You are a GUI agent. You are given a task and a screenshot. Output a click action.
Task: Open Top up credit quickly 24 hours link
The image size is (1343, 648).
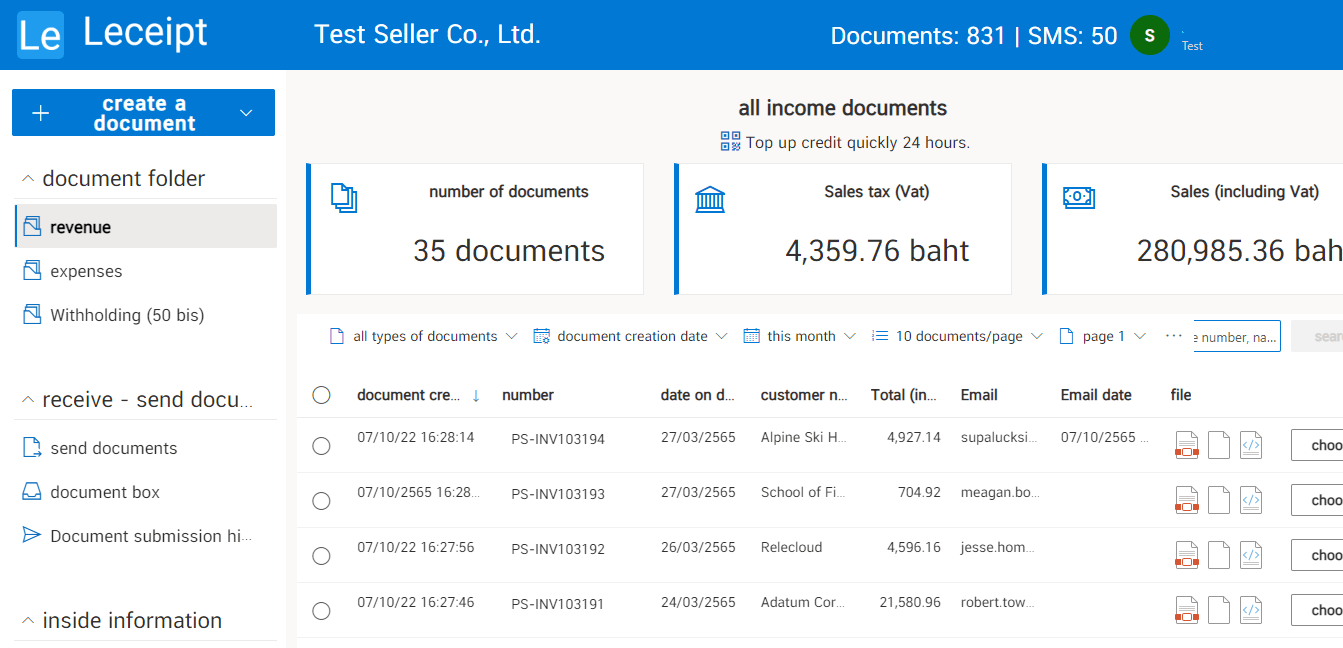[855, 142]
